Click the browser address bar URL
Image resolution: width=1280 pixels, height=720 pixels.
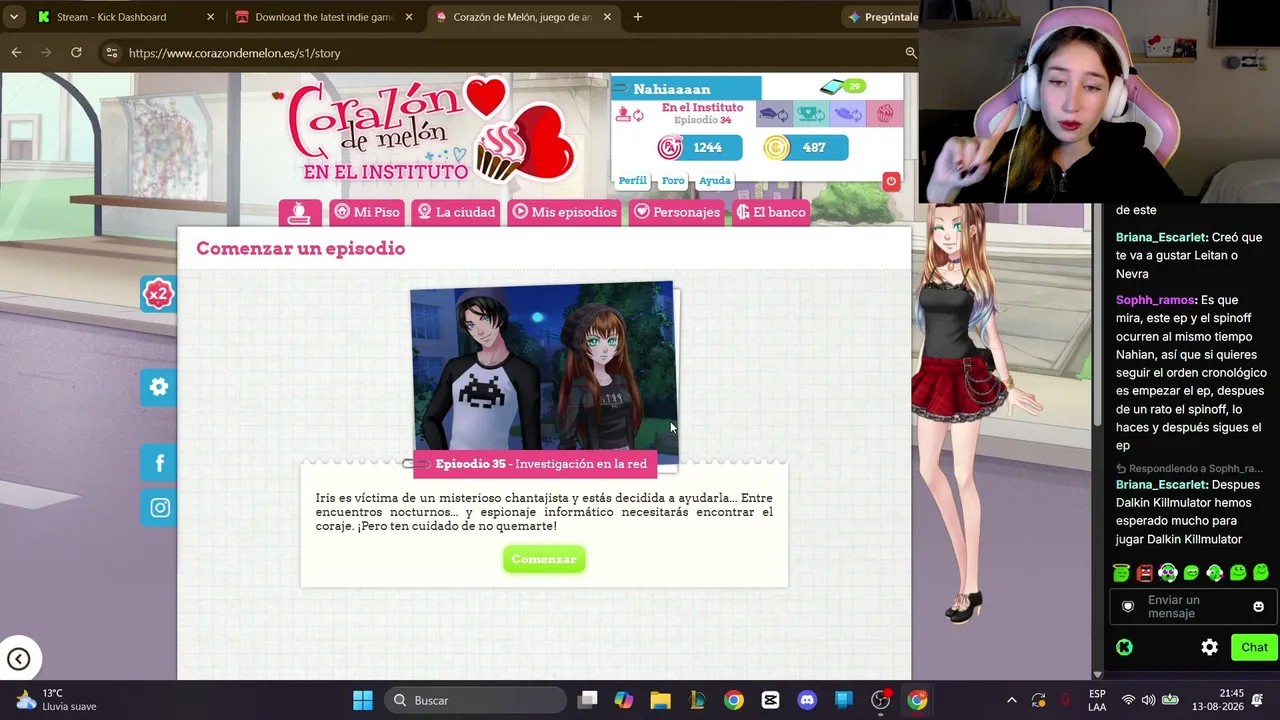234,53
